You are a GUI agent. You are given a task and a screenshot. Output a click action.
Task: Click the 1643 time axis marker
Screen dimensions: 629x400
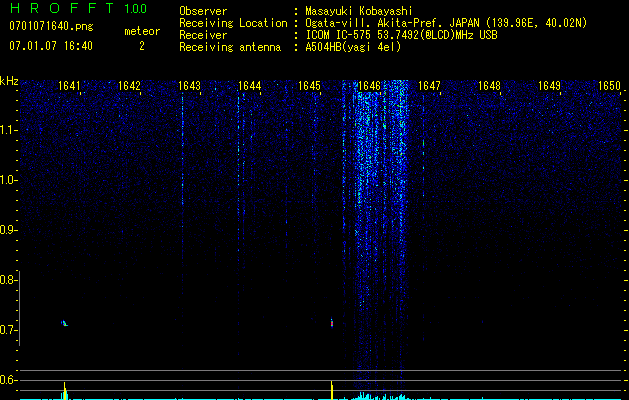(189, 86)
